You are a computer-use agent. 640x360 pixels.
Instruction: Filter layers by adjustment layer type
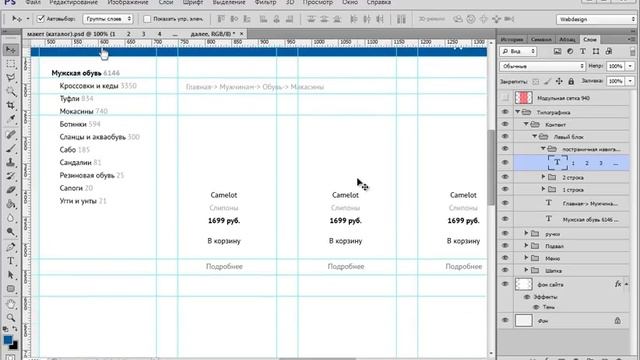[570, 51]
